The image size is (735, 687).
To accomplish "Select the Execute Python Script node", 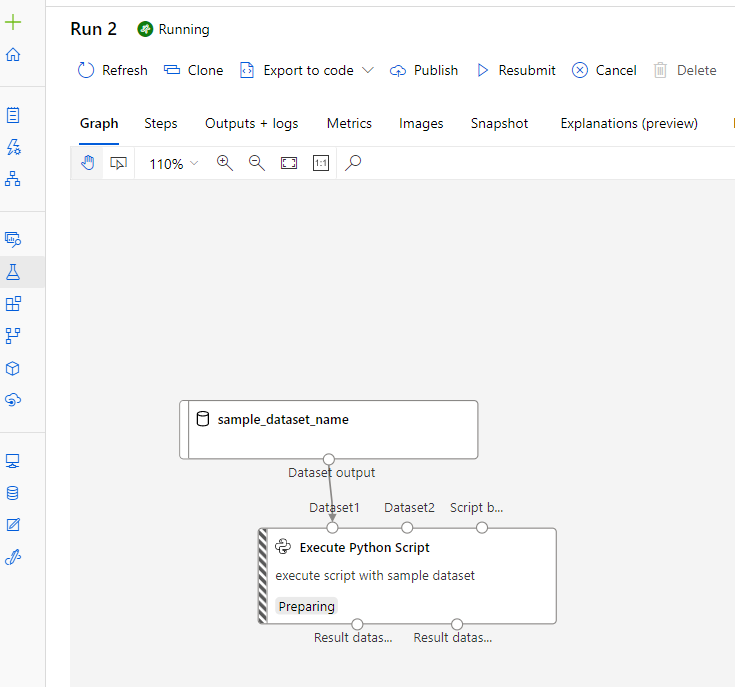I will (407, 576).
